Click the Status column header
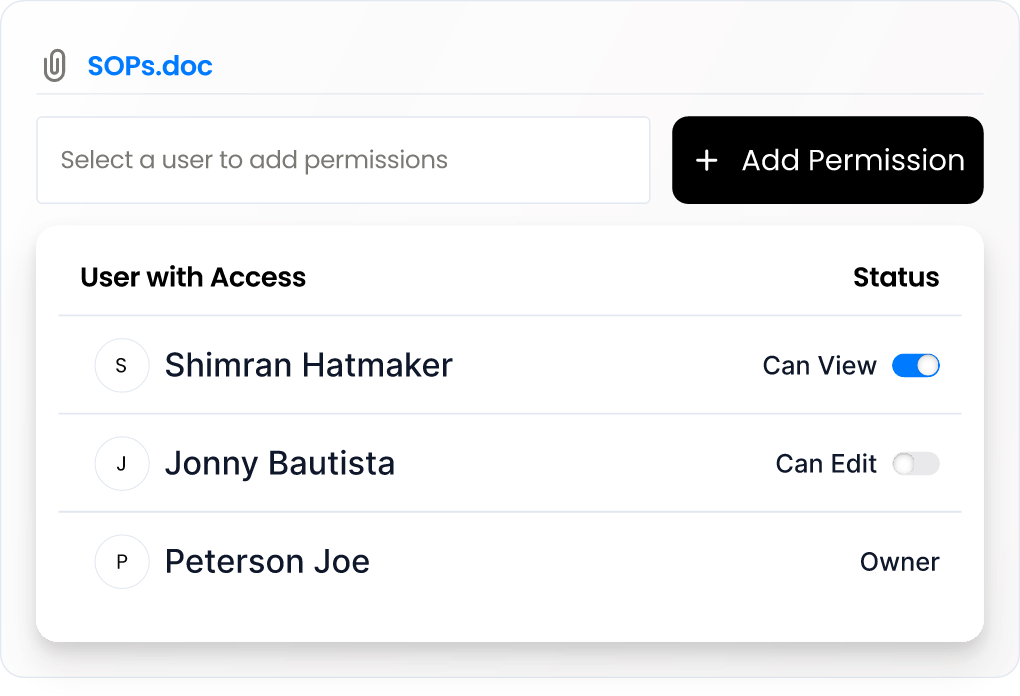1020x696 pixels. tap(896, 277)
